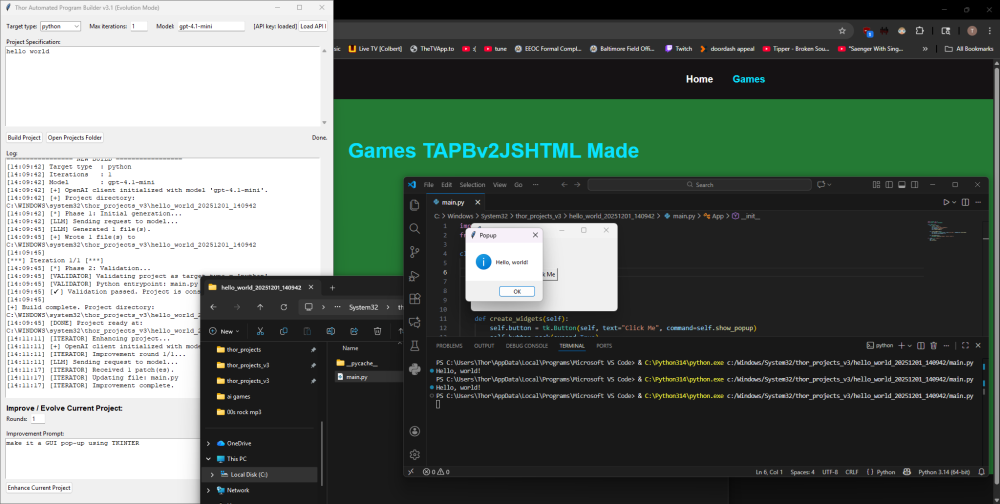Switch to the PROBLEMS panel tab
Screen dimensions: 1000x504
449,345
